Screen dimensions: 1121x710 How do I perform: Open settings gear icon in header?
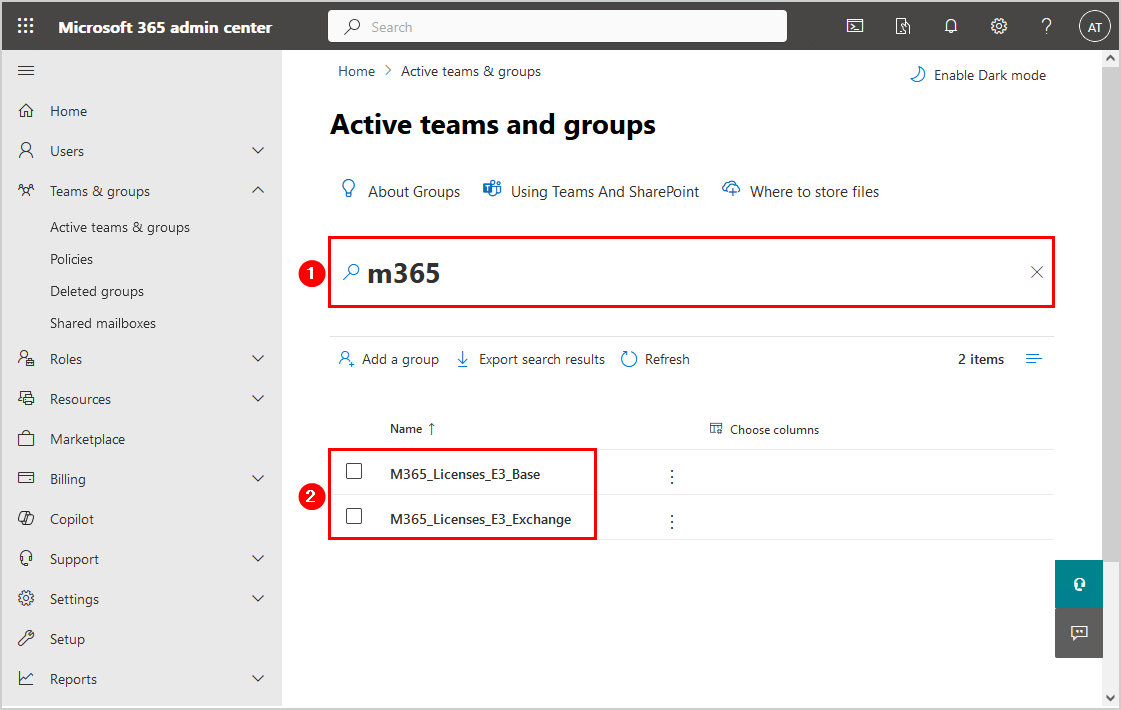click(999, 26)
